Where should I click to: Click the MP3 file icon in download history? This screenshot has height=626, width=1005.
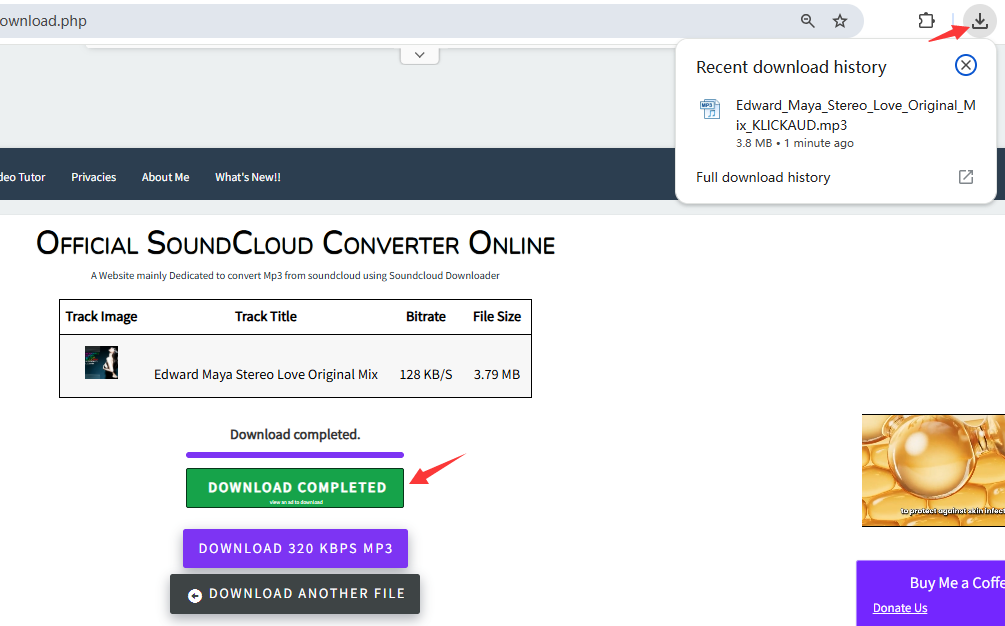pos(710,110)
